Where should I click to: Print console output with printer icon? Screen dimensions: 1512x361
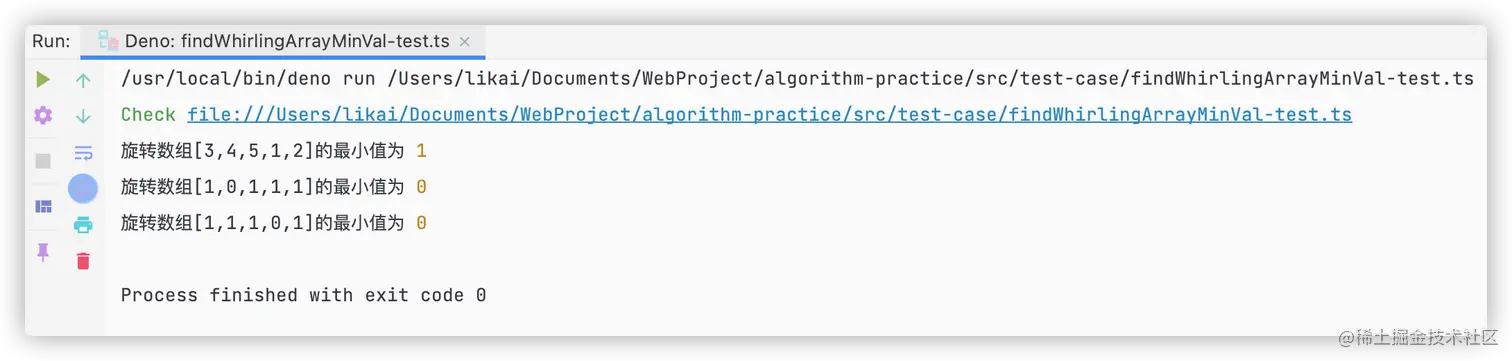point(83,225)
